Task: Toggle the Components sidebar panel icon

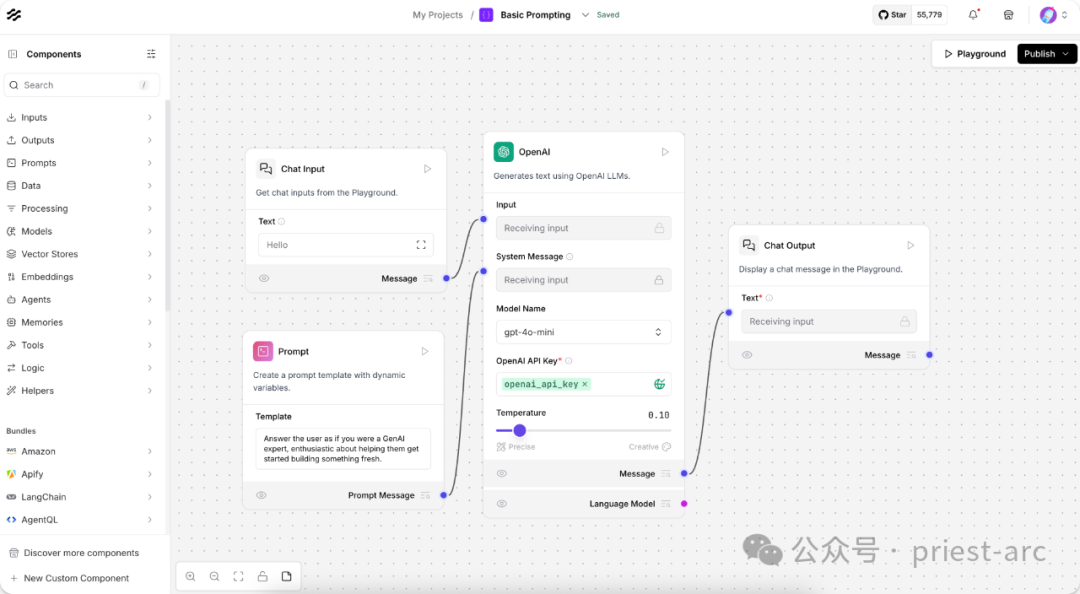Action: click(x=12, y=54)
